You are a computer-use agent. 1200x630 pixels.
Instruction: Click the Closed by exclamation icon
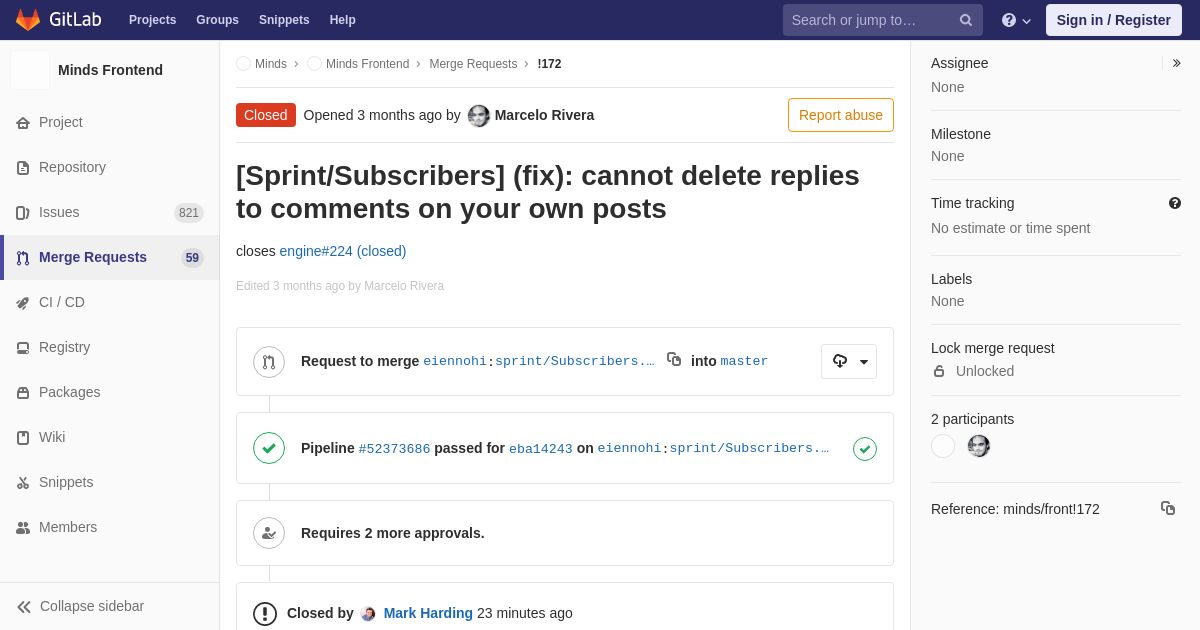point(265,614)
